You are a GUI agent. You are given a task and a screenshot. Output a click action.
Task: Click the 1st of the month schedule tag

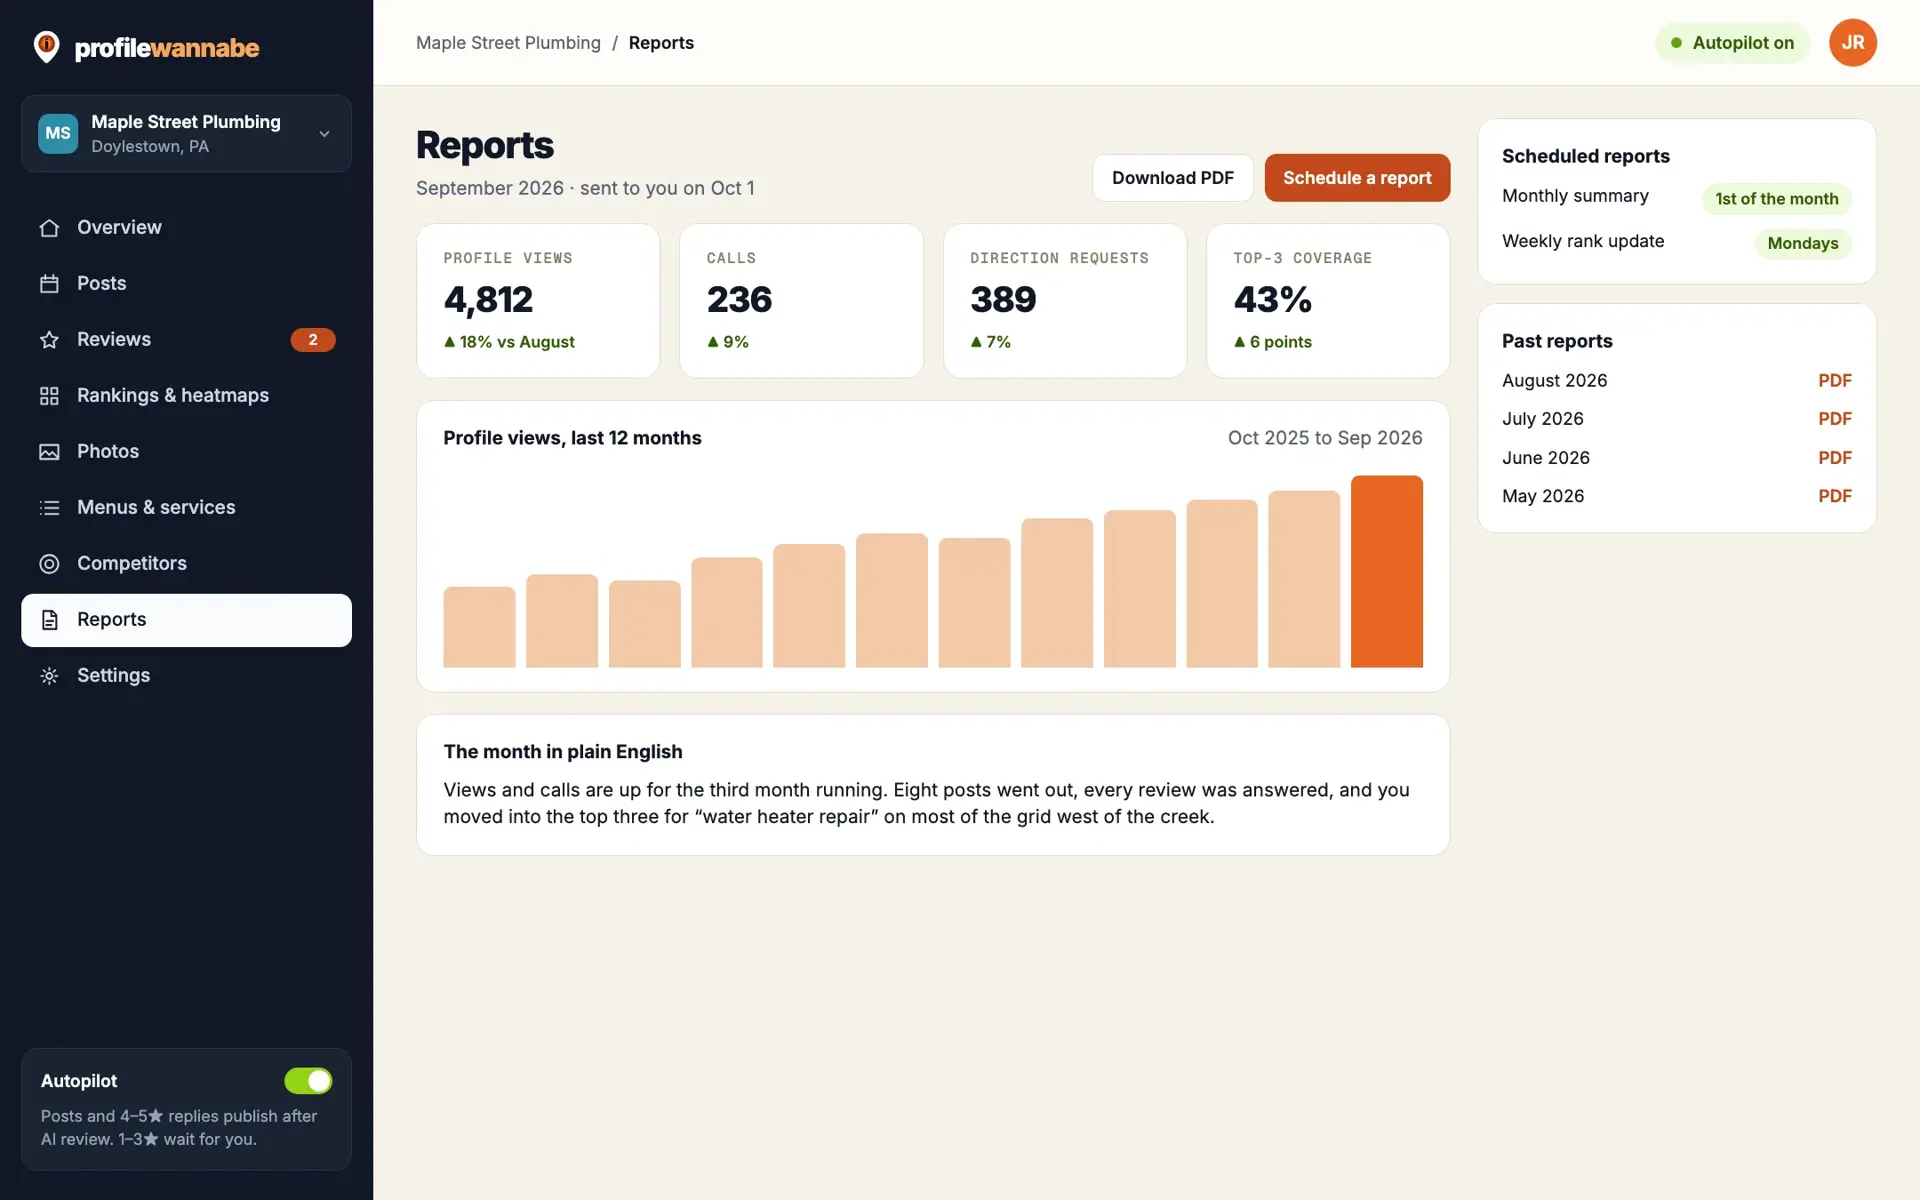pos(1776,199)
